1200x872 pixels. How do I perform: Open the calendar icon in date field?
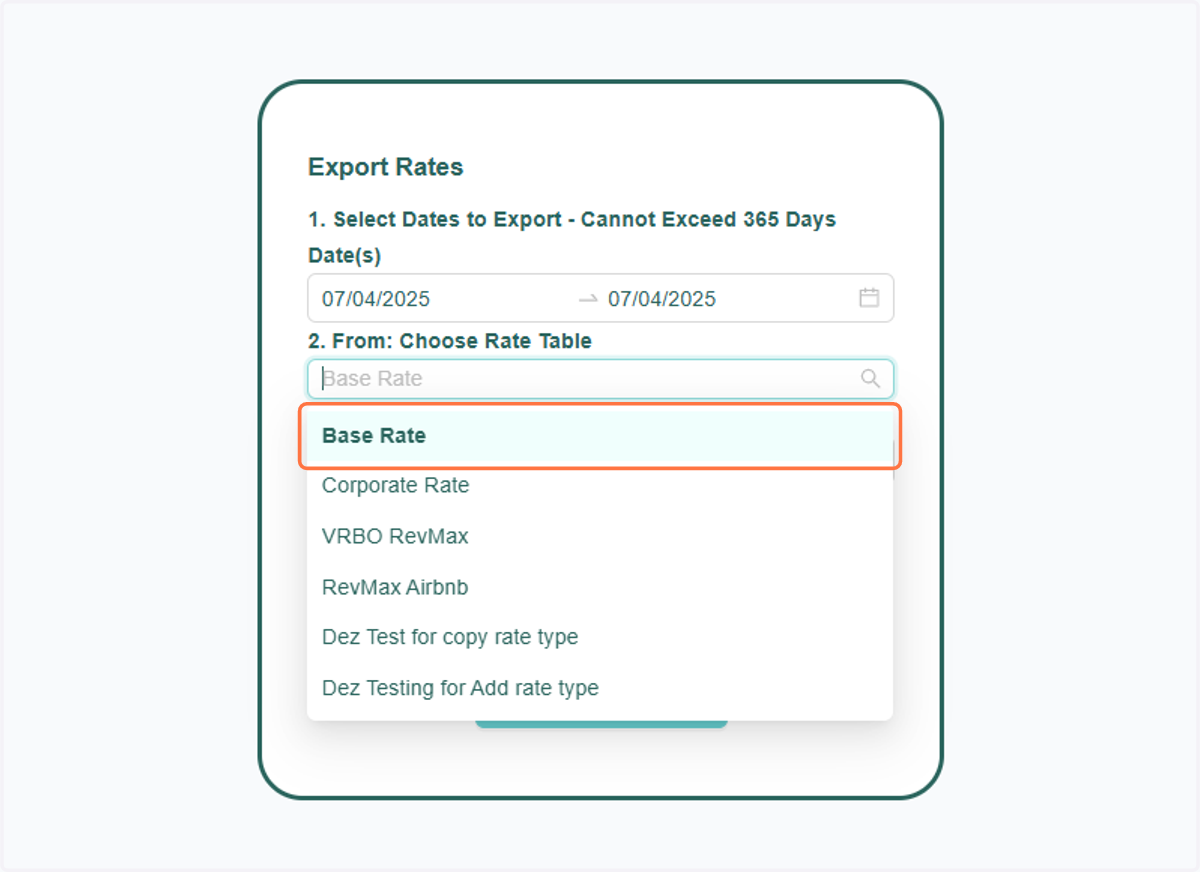[869, 298]
